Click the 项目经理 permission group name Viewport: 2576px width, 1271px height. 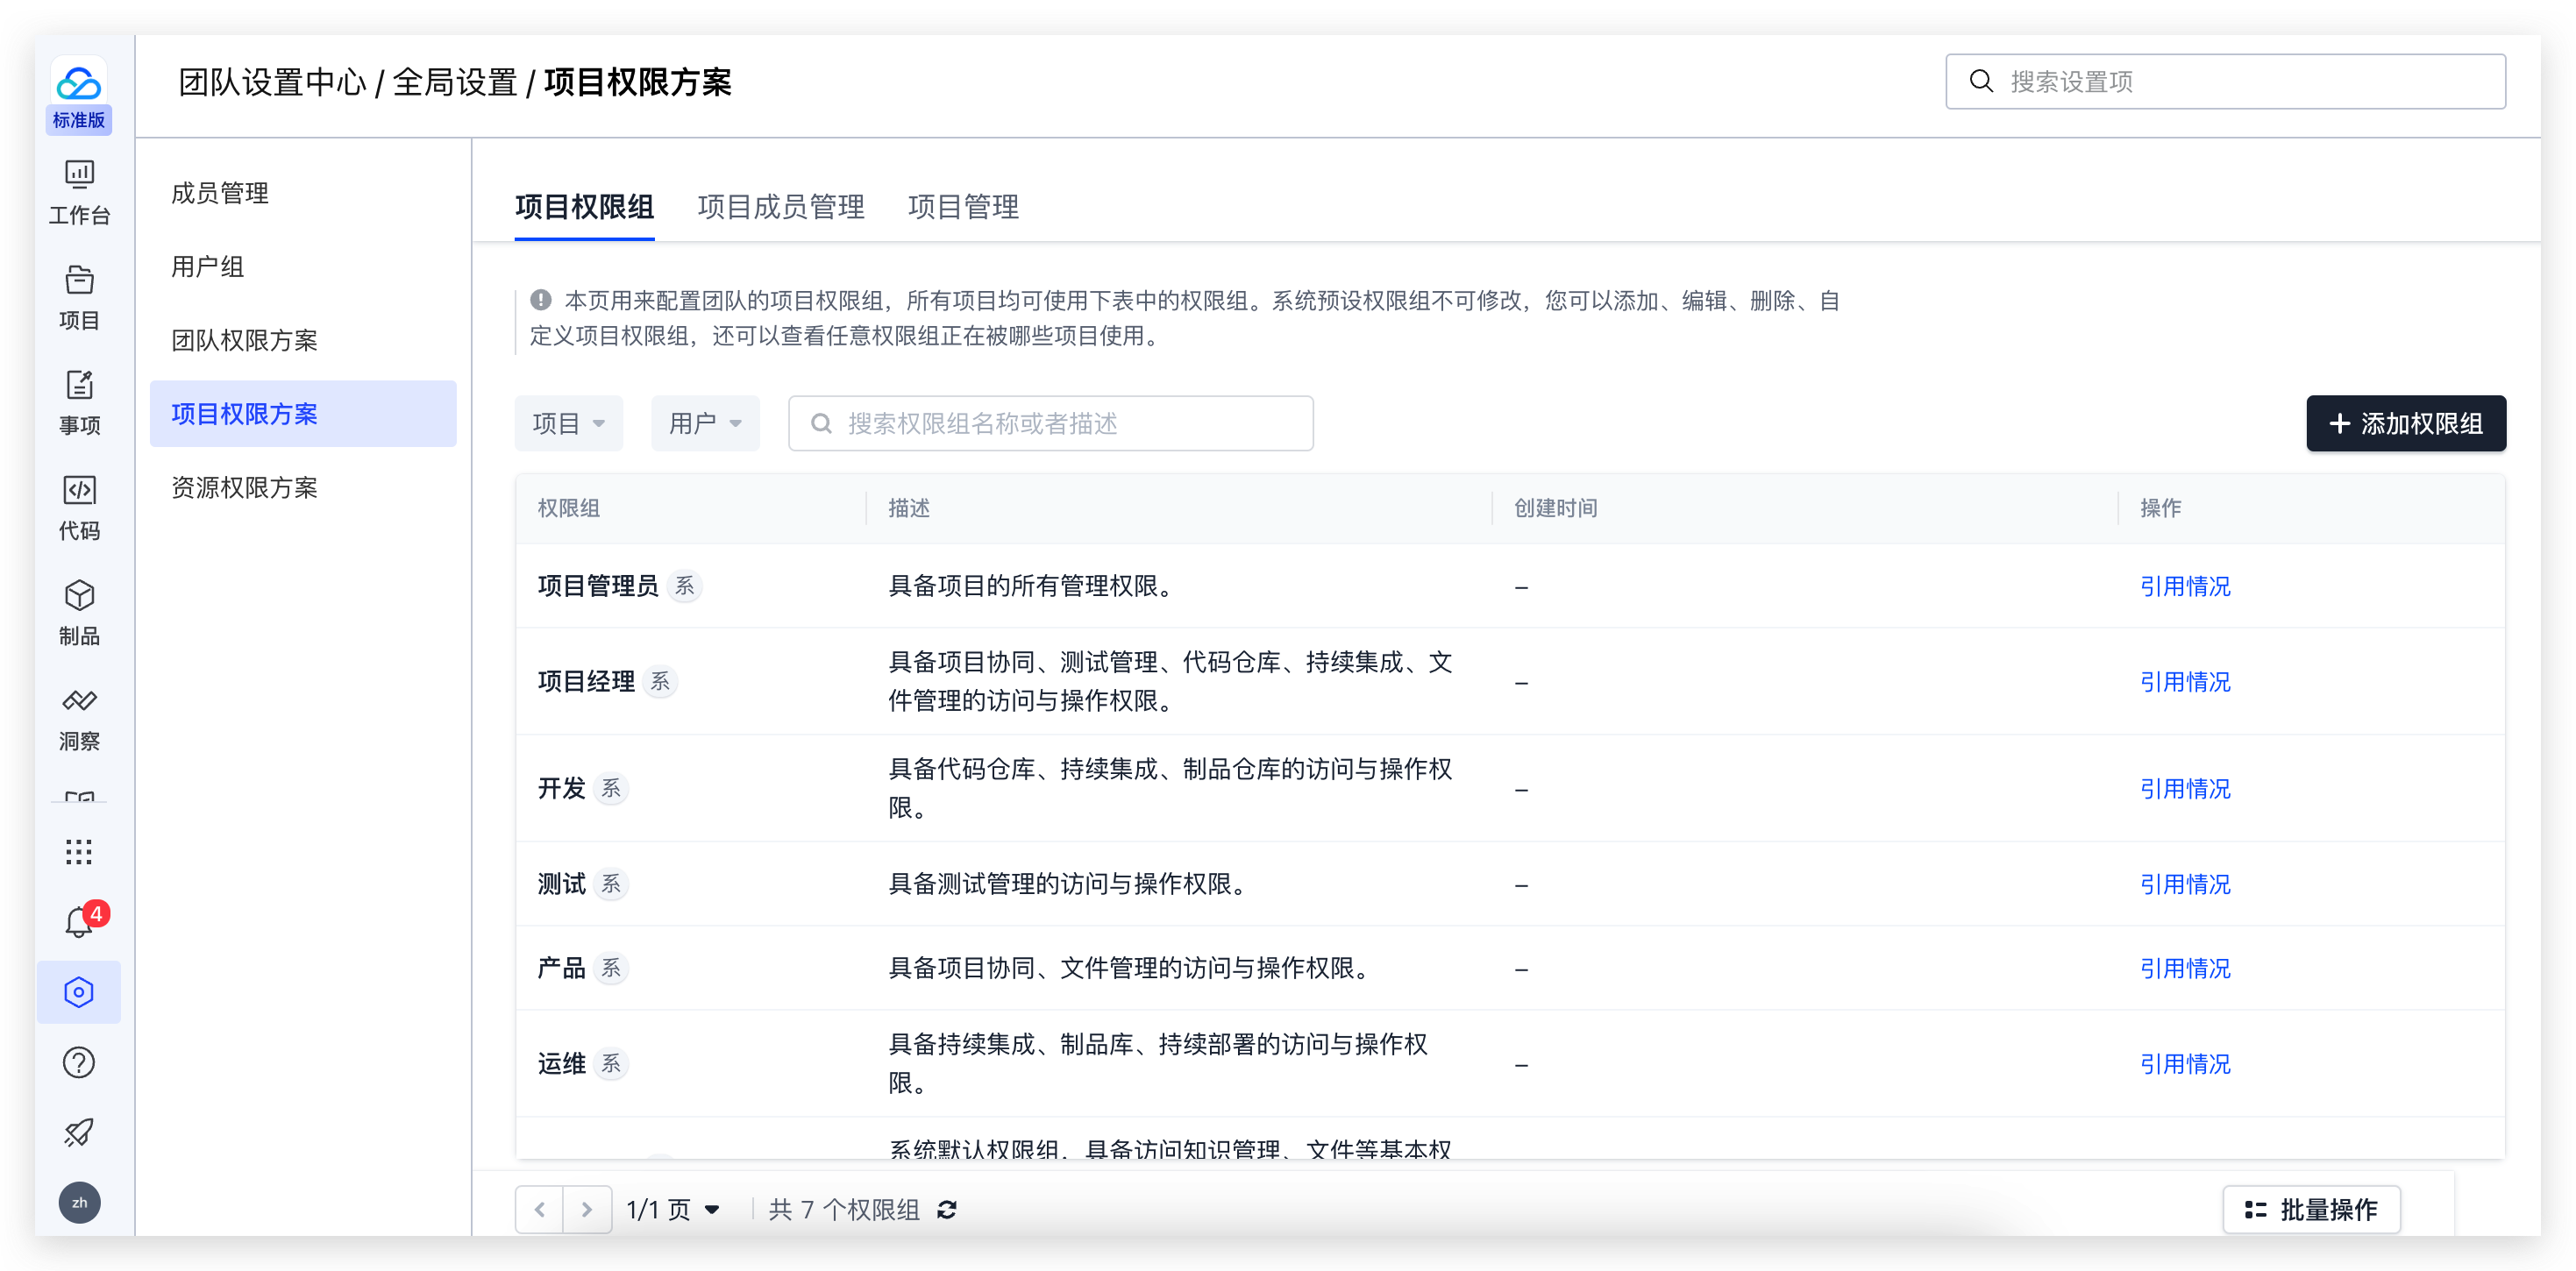586,681
